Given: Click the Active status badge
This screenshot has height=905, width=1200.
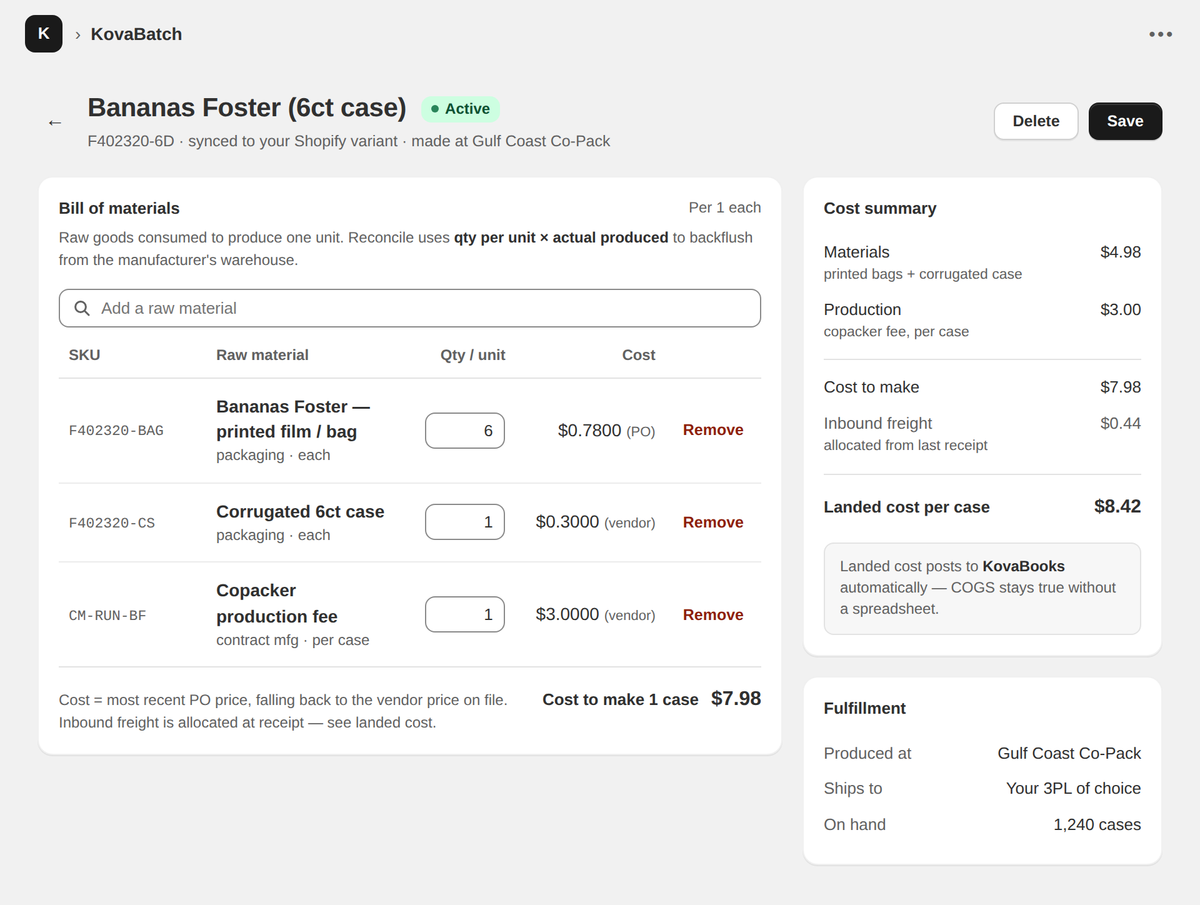Looking at the screenshot, I should (460, 109).
